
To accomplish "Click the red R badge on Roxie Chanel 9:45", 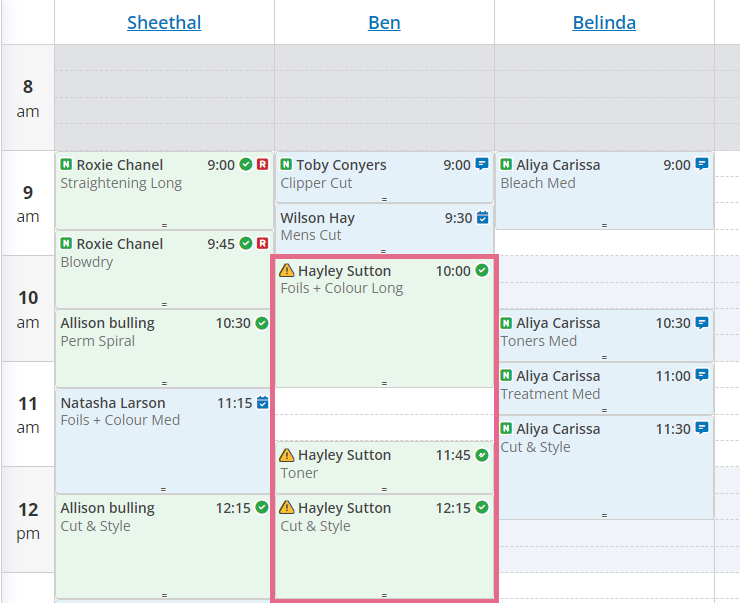I will click(262, 243).
